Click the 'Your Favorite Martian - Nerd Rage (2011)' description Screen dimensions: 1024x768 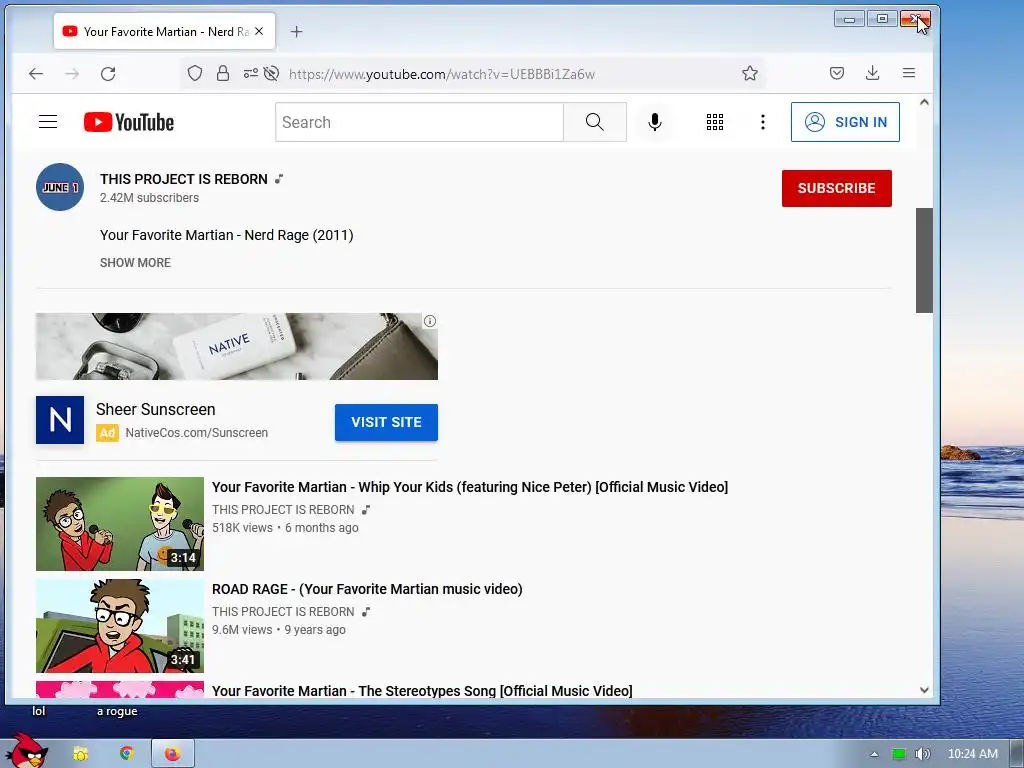click(227, 235)
